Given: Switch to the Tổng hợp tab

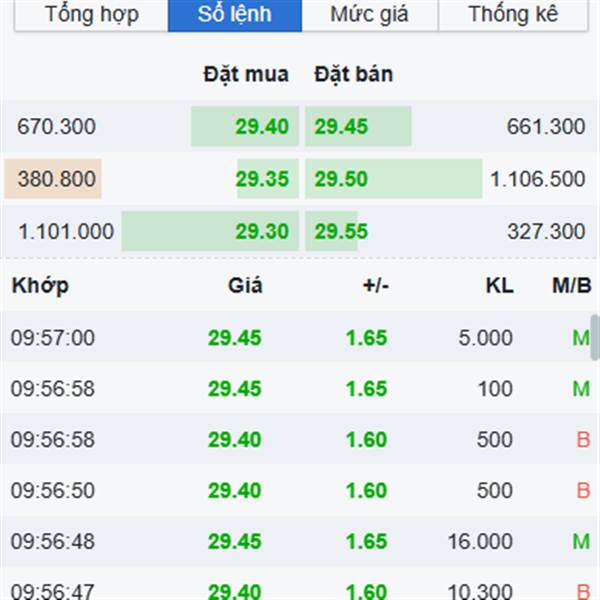Looking at the screenshot, I should point(91,15).
